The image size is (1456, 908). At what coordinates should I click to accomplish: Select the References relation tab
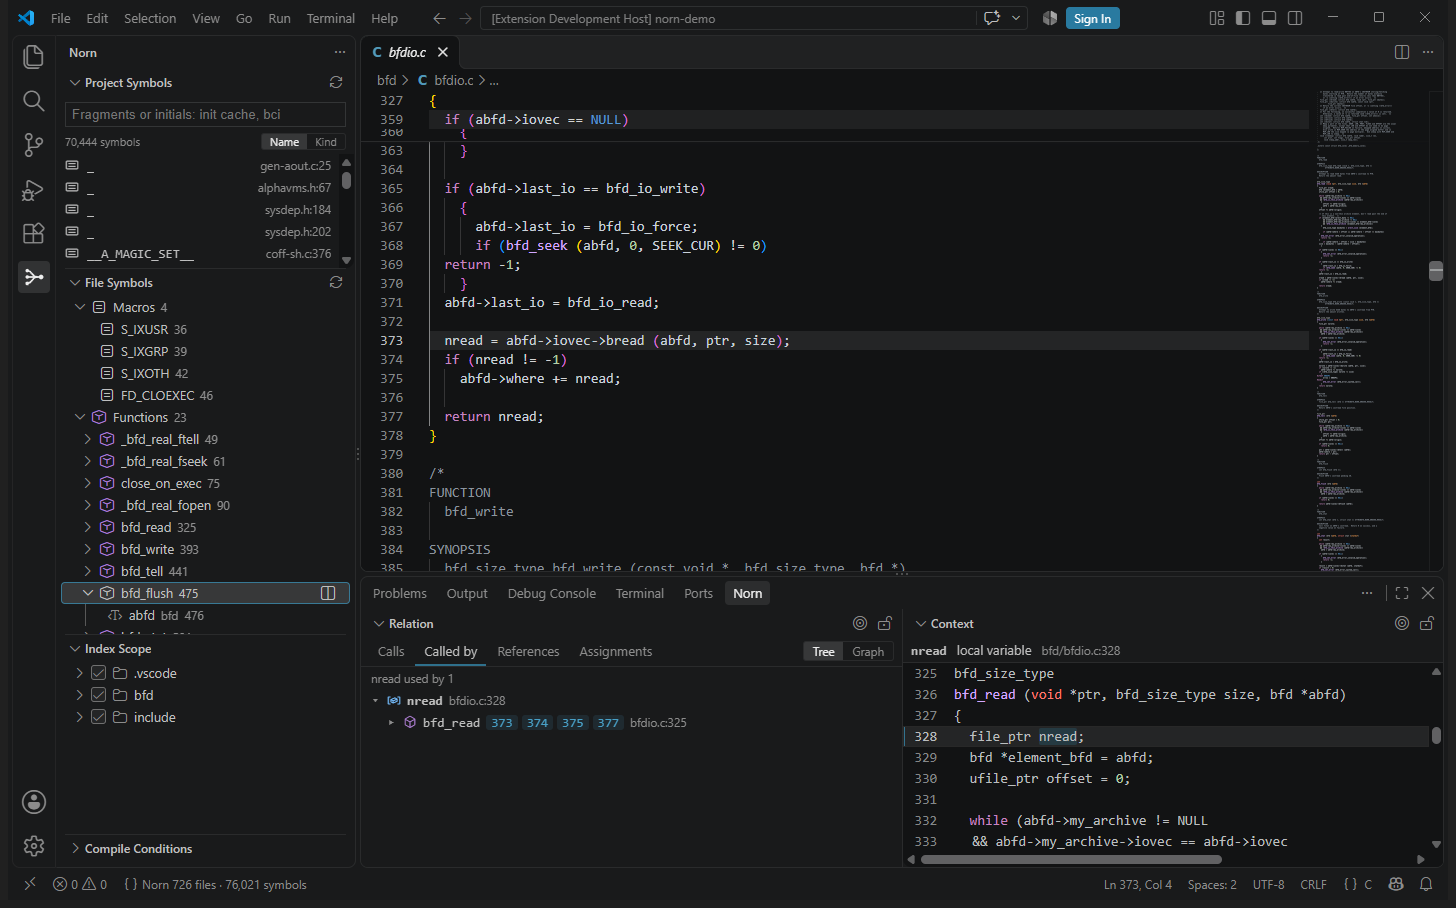[528, 651]
